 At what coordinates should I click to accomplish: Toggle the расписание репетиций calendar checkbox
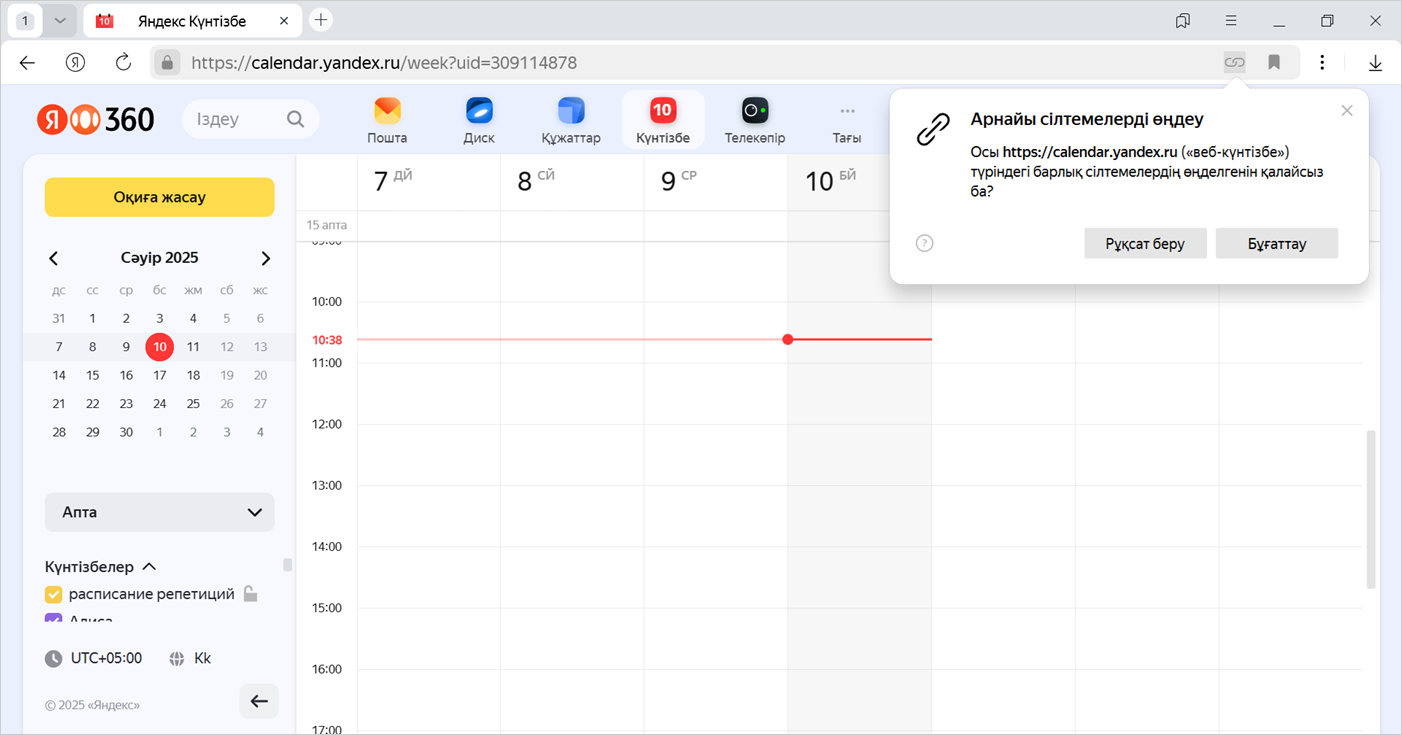[x=54, y=594]
